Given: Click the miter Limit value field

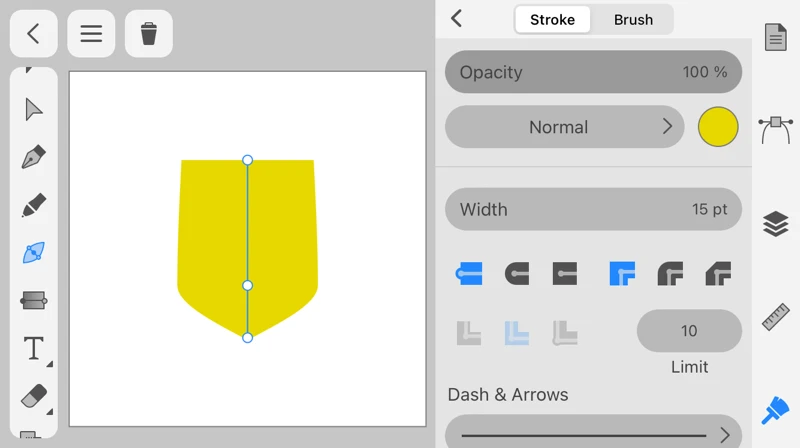Looking at the screenshot, I should pyautogui.click(x=689, y=331).
